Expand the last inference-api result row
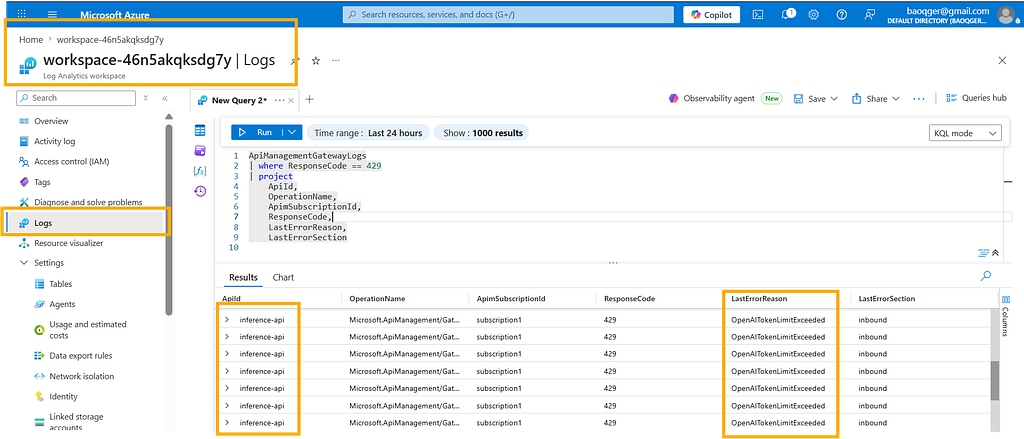1024x439 pixels. [x=227, y=422]
